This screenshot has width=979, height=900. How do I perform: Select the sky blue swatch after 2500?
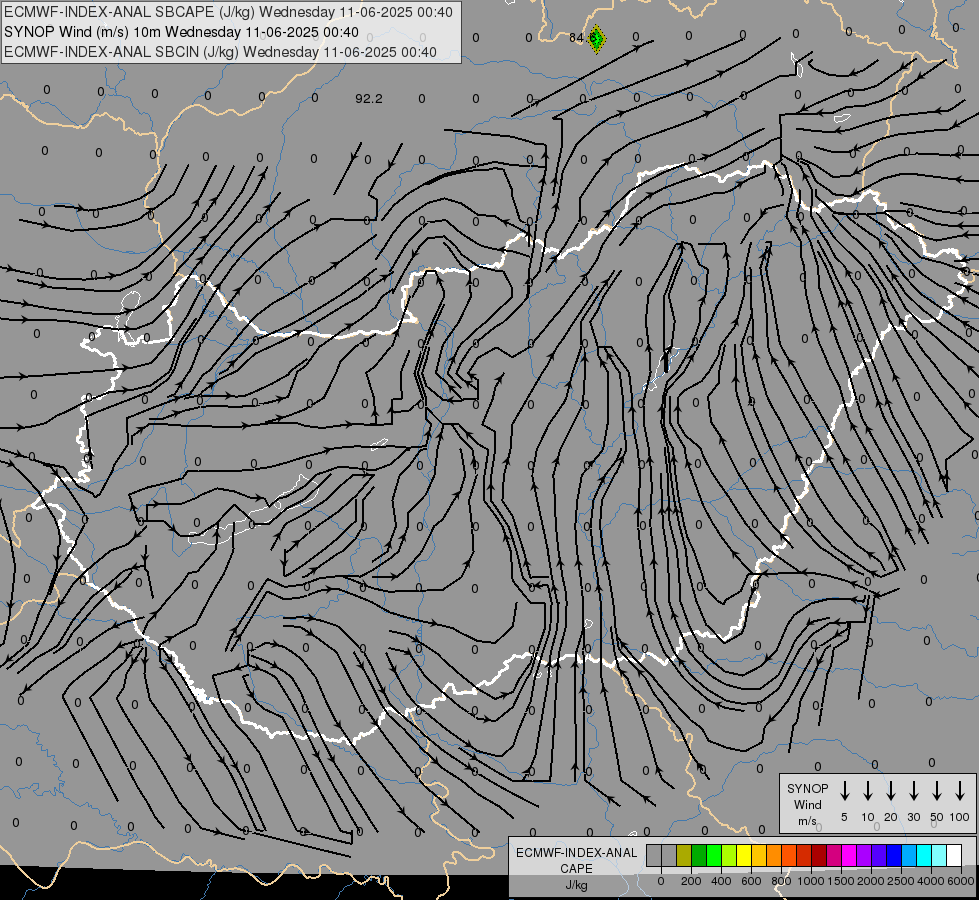click(909, 855)
